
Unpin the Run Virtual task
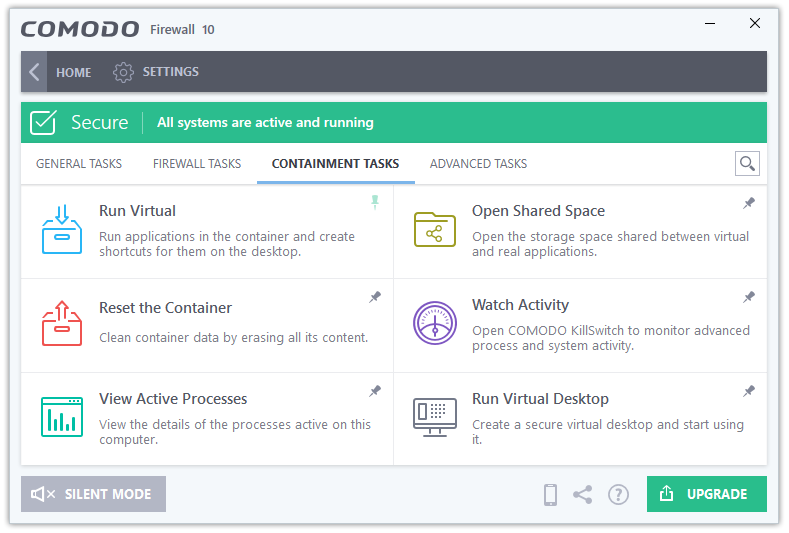[375, 202]
